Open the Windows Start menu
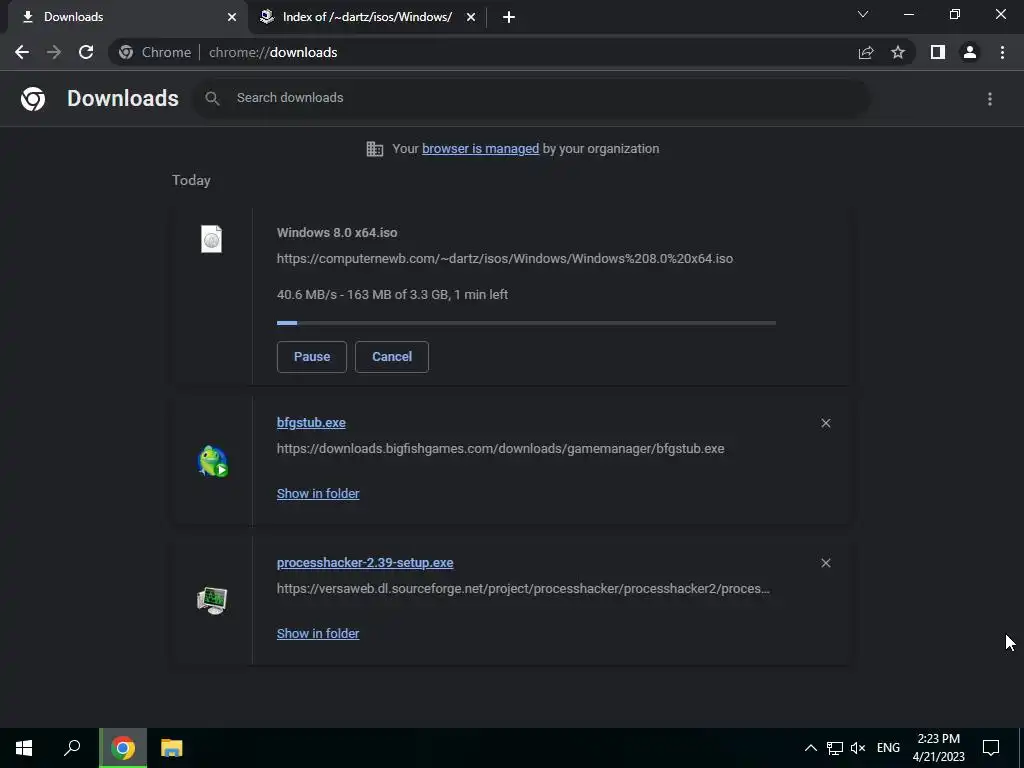The height and width of the screenshot is (768, 1024). coord(24,748)
